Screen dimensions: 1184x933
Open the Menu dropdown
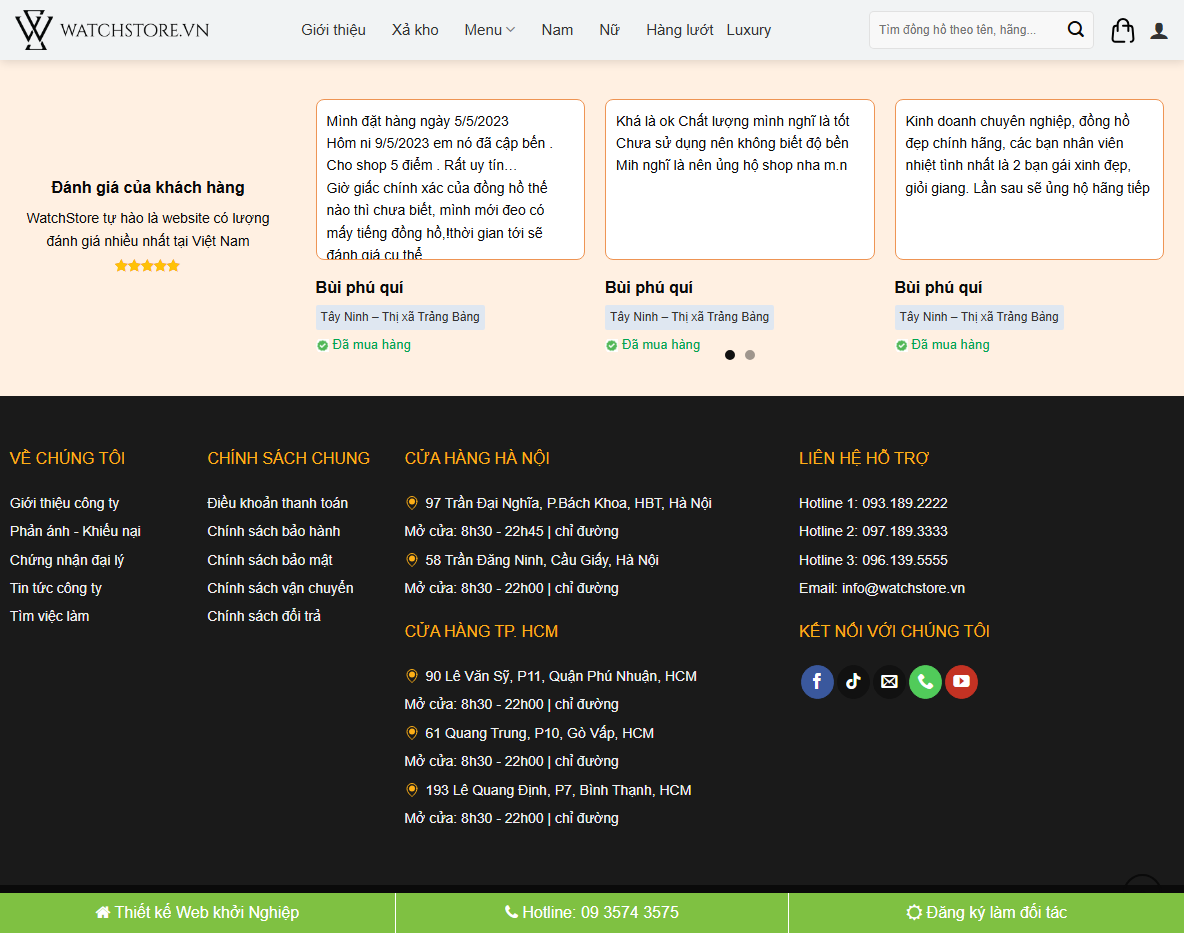coord(489,30)
